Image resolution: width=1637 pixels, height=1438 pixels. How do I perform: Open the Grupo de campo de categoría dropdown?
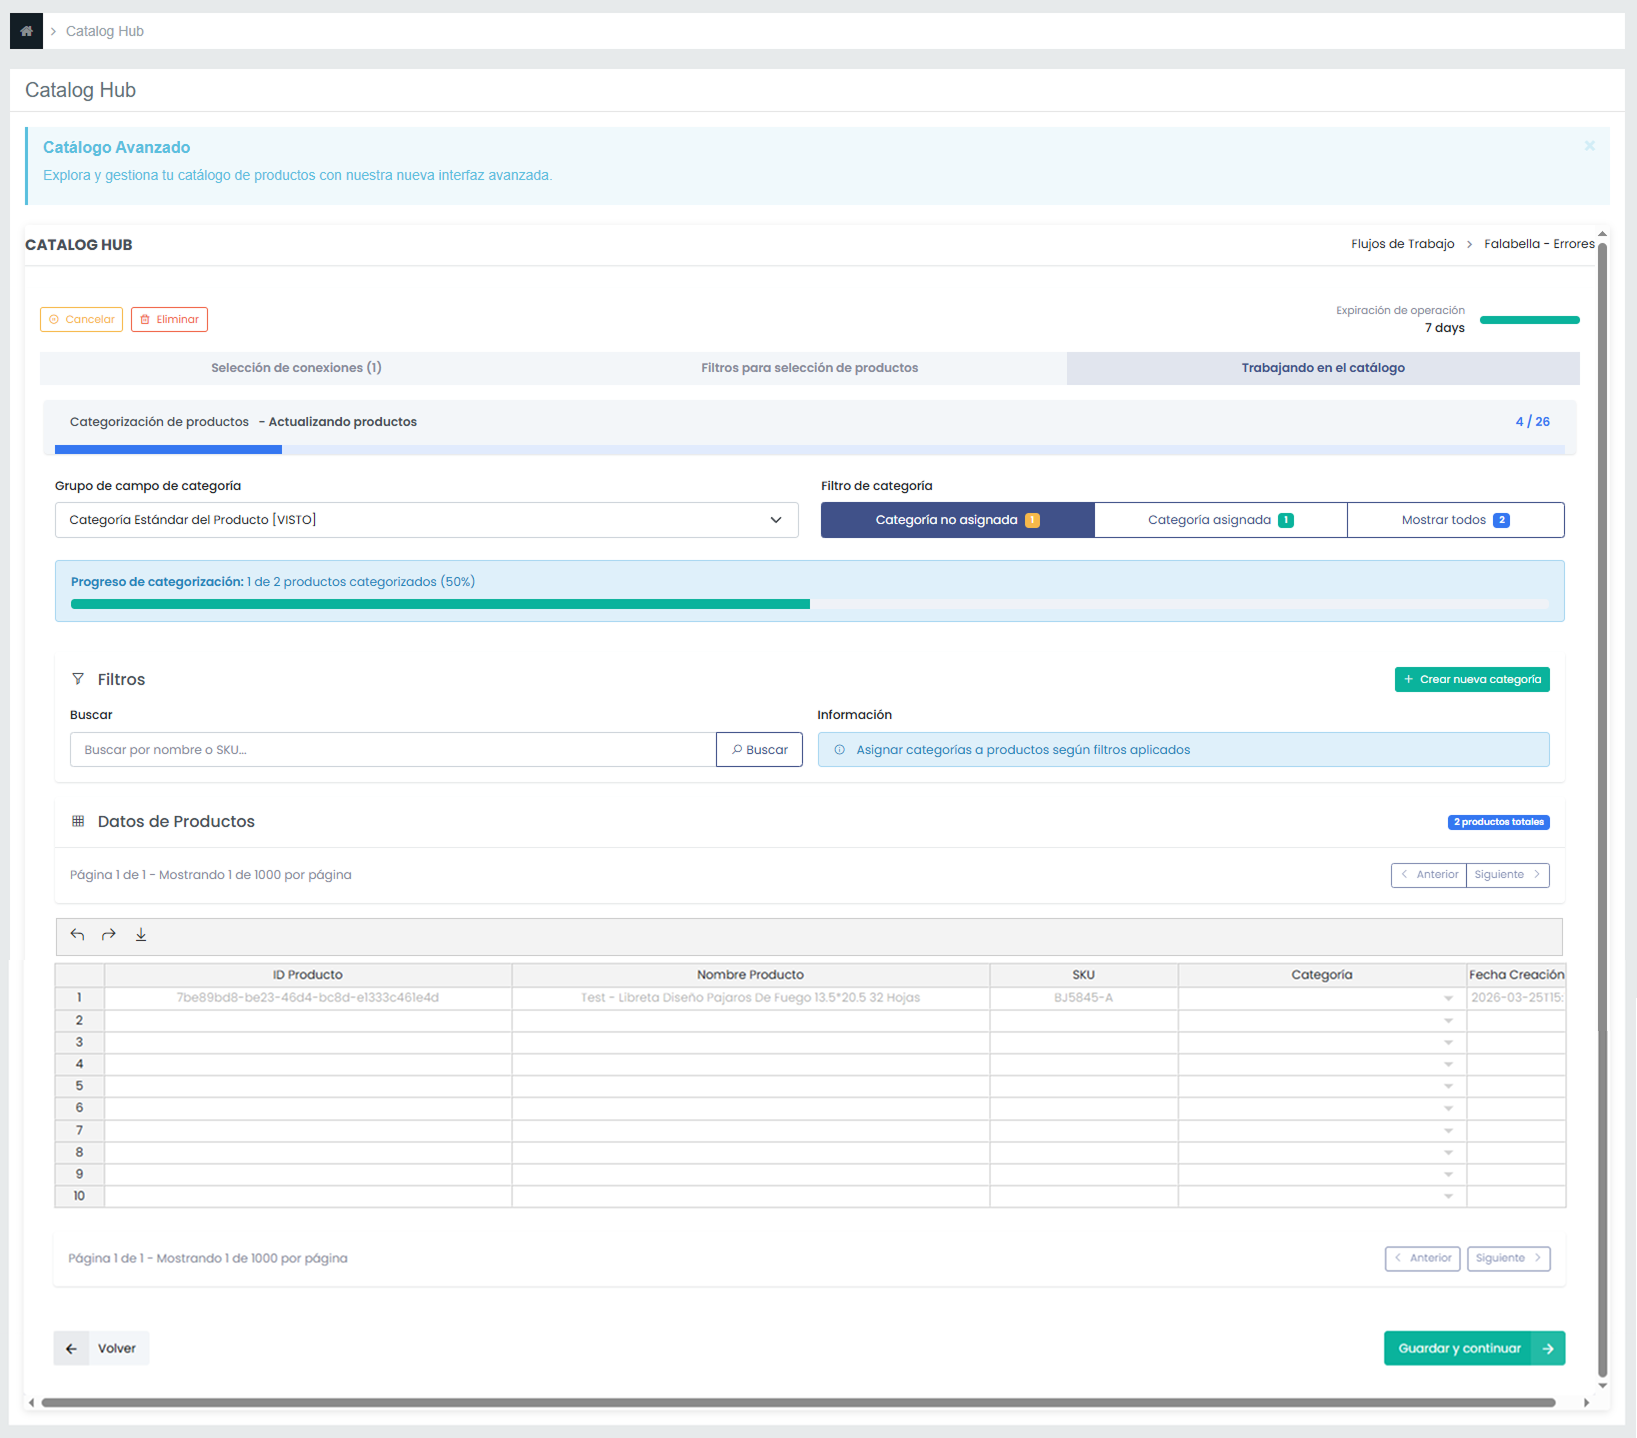426,520
